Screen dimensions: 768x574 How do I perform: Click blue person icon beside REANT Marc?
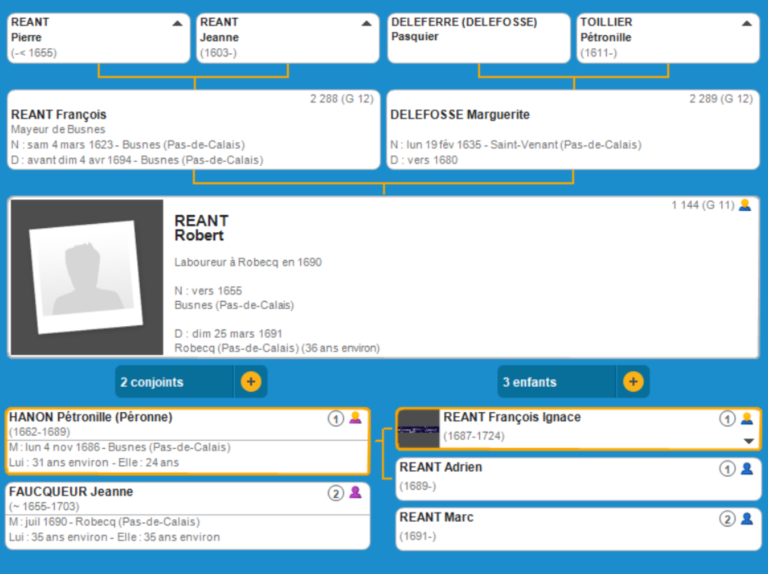[746, 518]
